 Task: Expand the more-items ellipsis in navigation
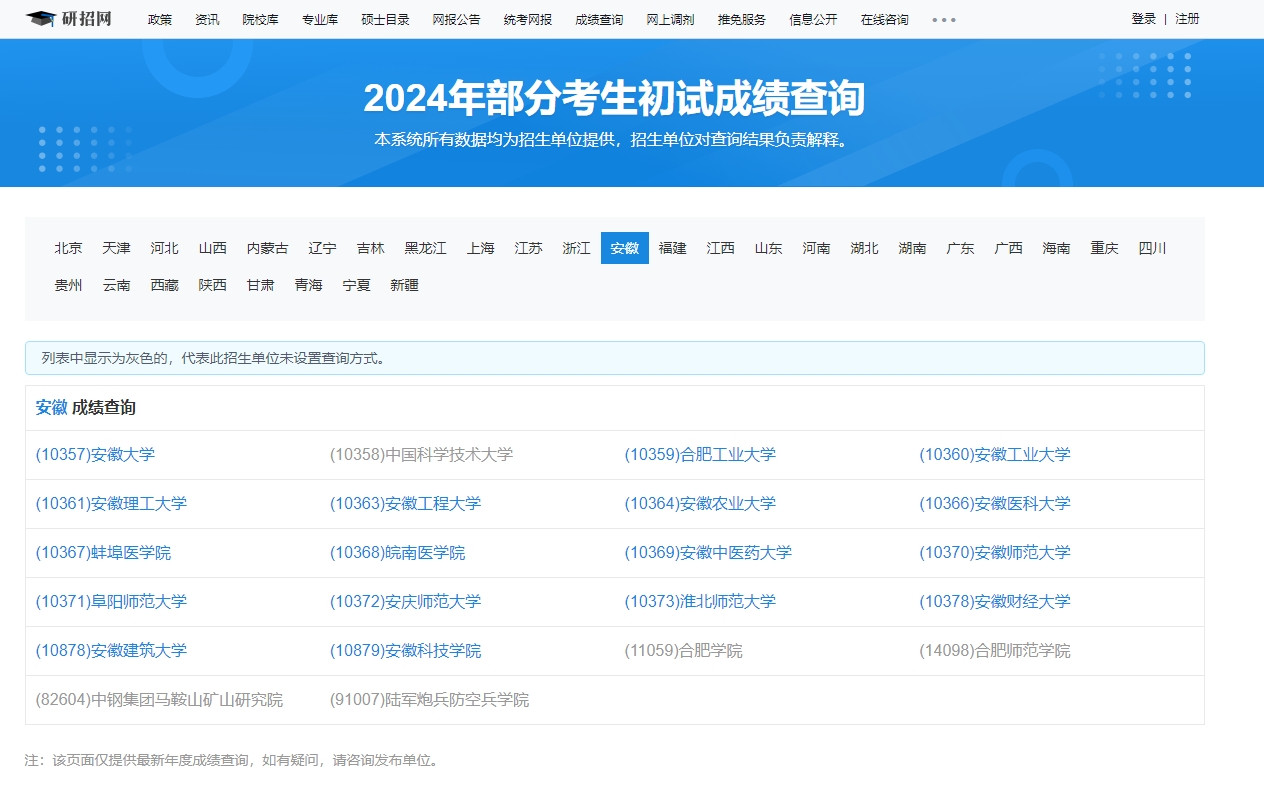tap(944, 20)
